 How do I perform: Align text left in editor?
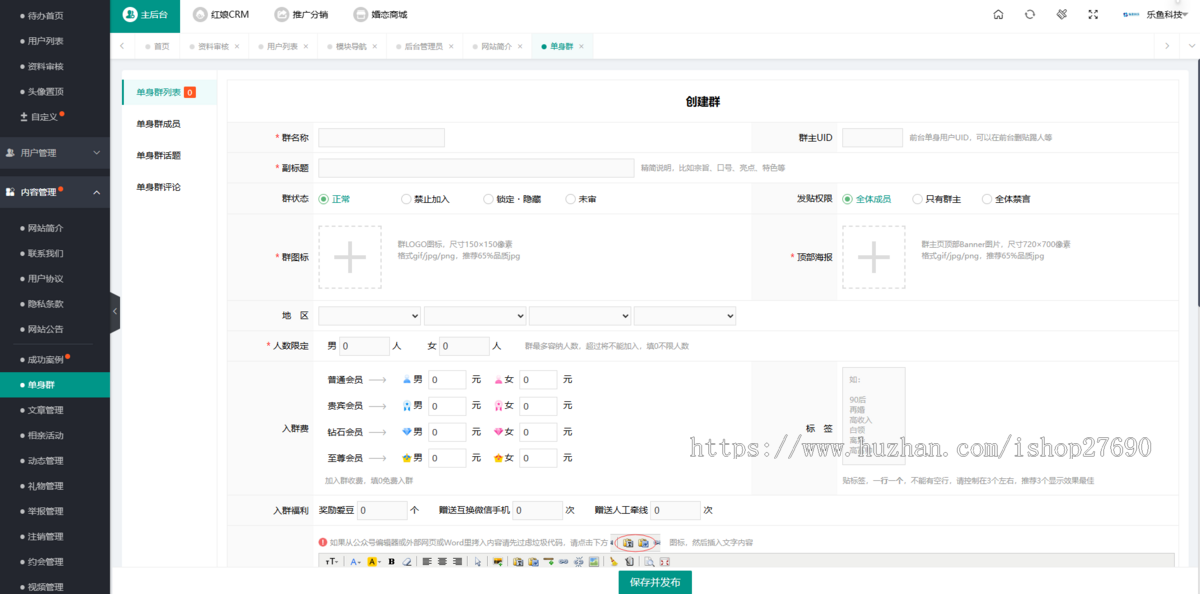426,562
